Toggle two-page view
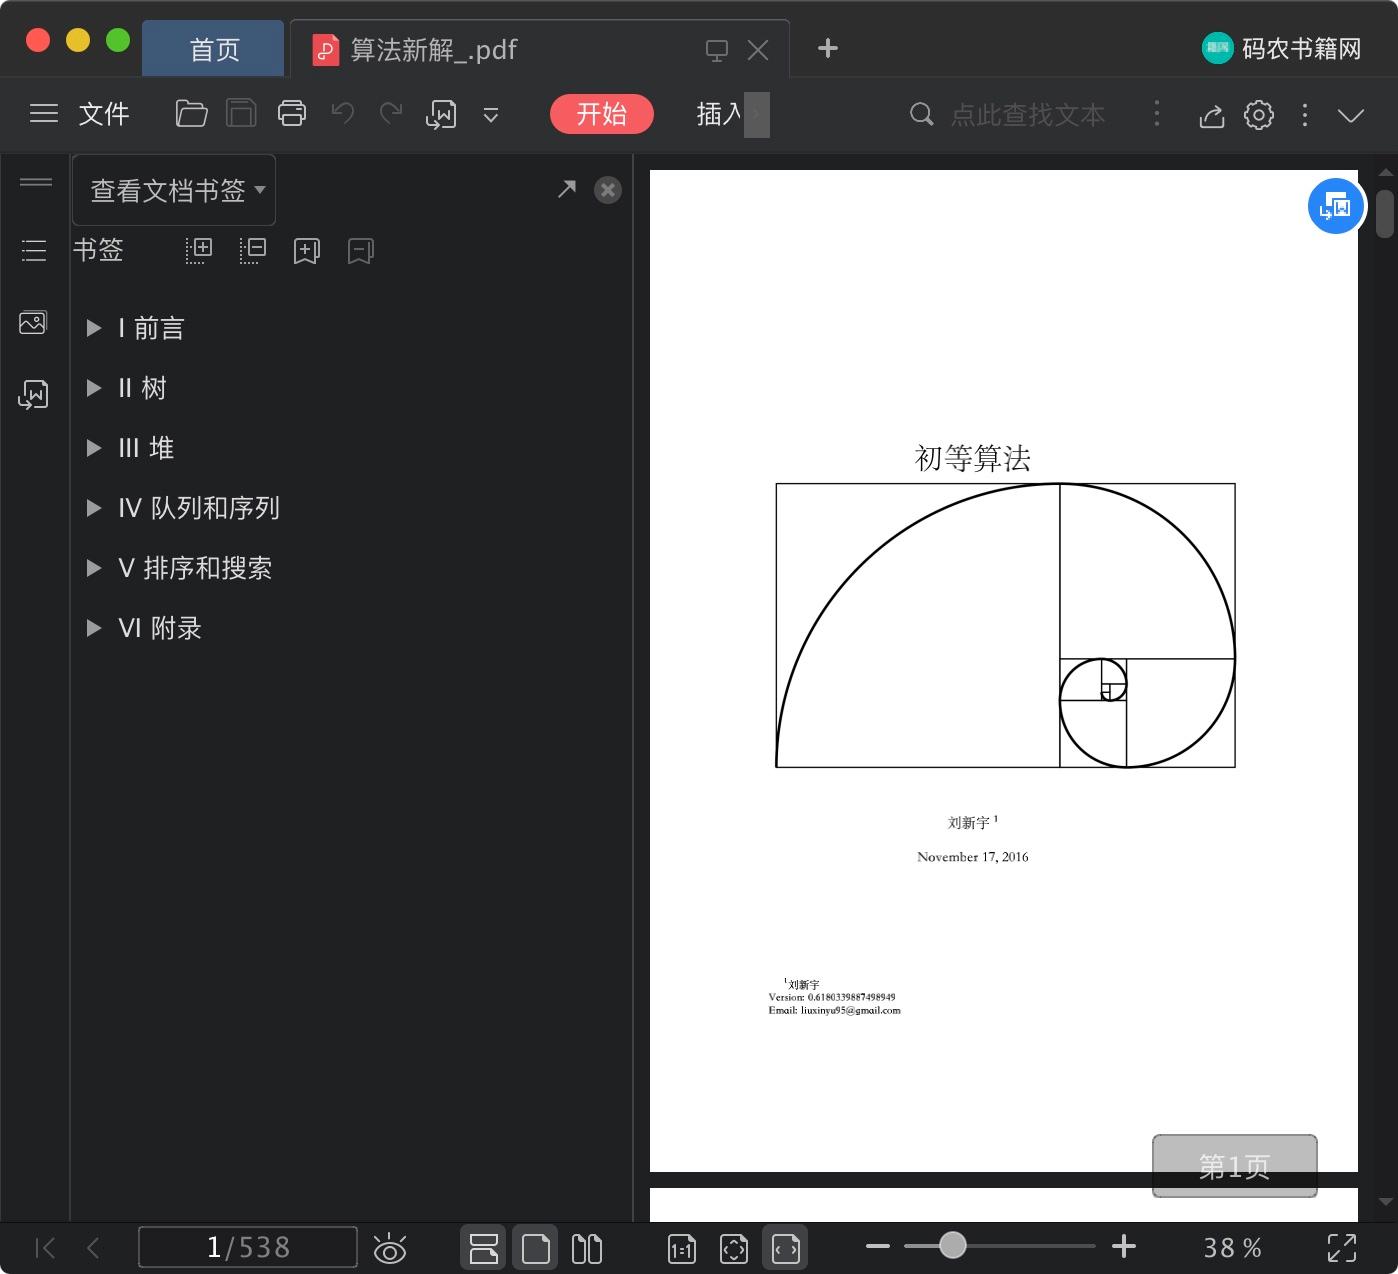Viewport: 1398px width, 1274px height. 587,1248
